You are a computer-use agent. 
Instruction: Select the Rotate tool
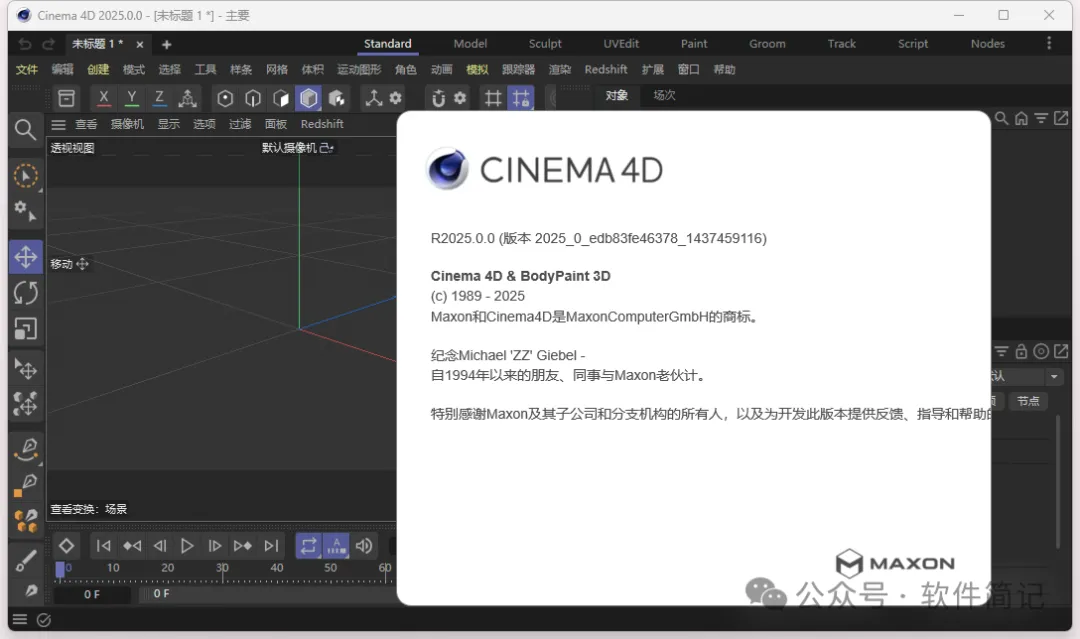26,292
